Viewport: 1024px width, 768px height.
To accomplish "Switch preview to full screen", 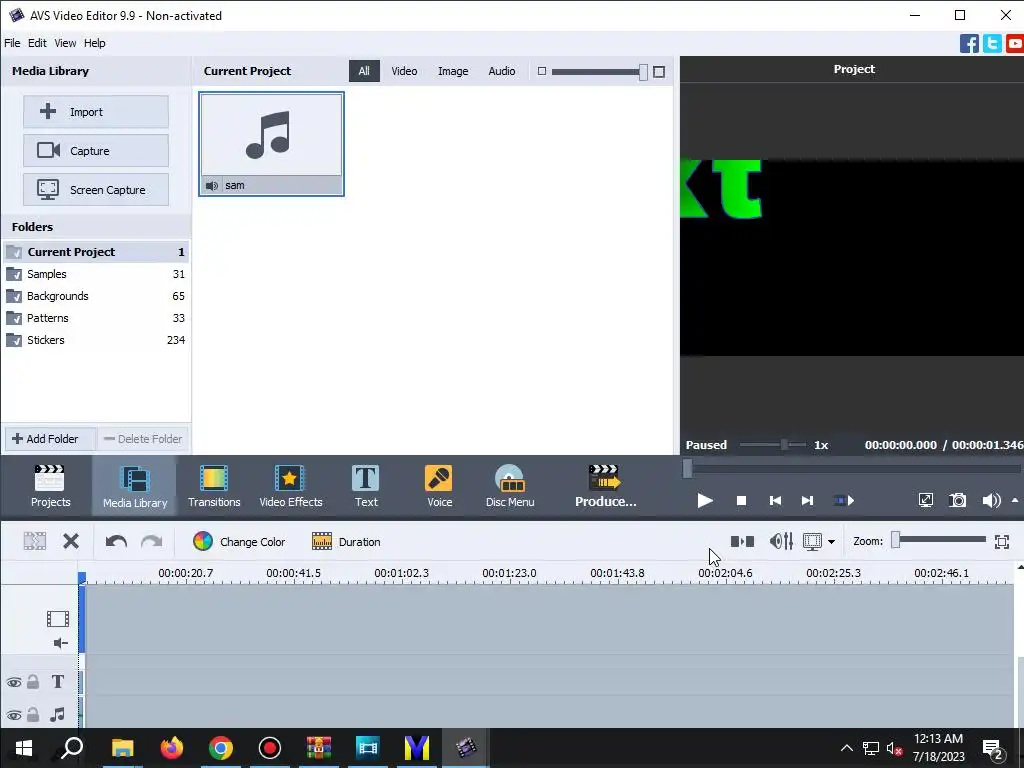I will [925, 501].
